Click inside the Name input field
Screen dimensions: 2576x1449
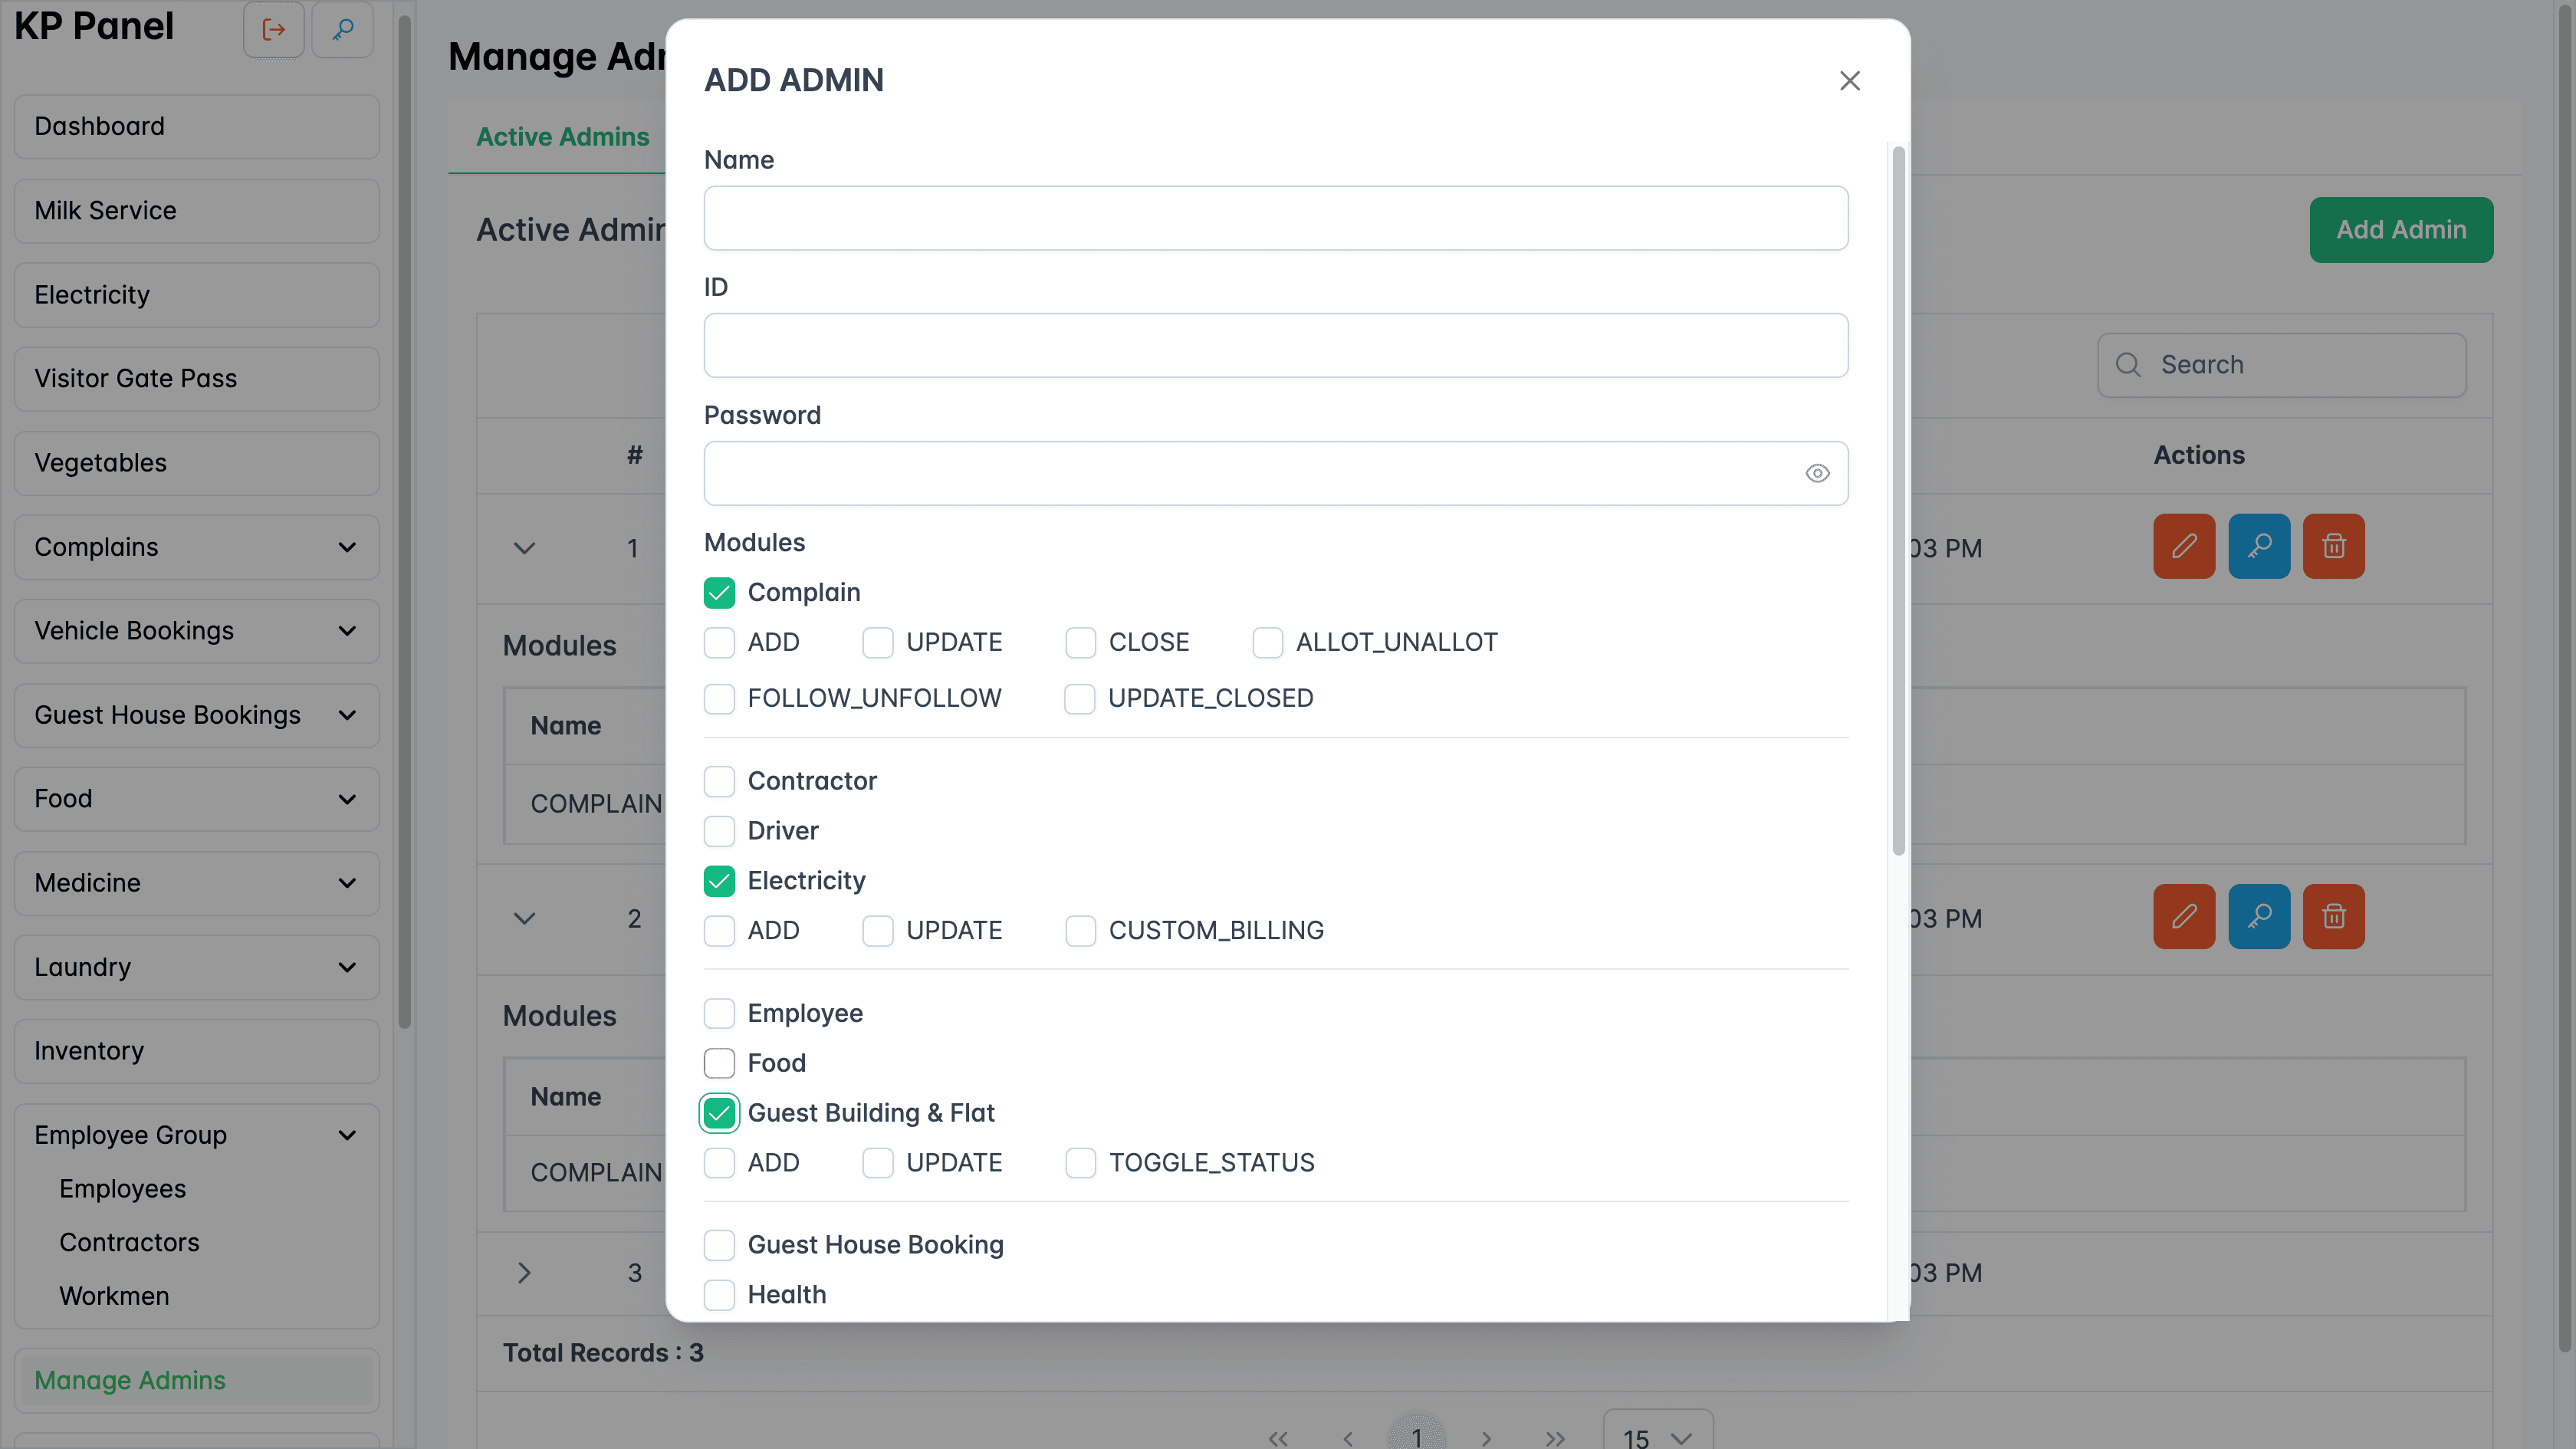pos(1275,218)
